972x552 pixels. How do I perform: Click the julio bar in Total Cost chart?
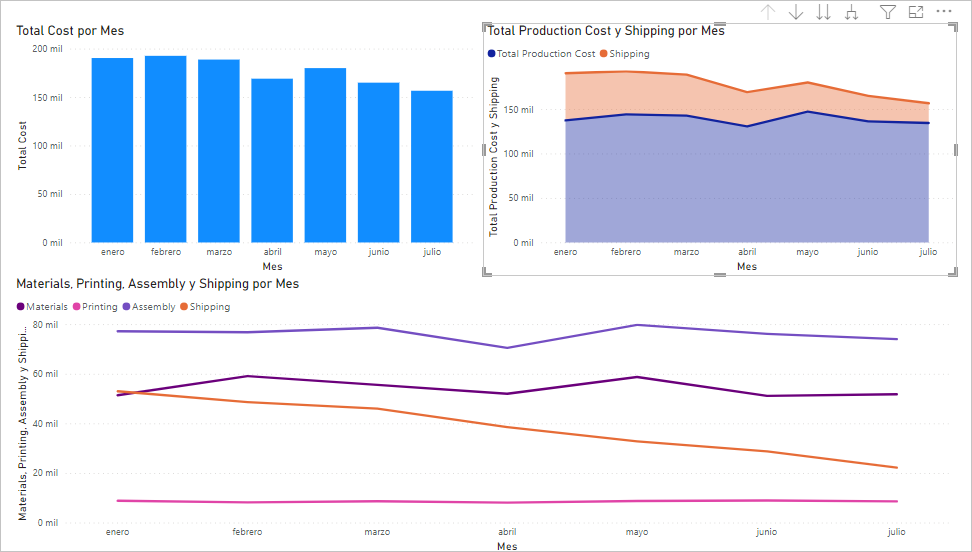pyautogui.click(x=431, y=167)
